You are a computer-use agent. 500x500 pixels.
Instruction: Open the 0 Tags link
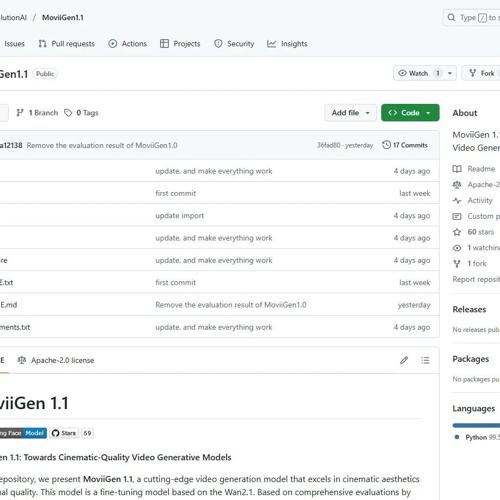tap(81, 113)
